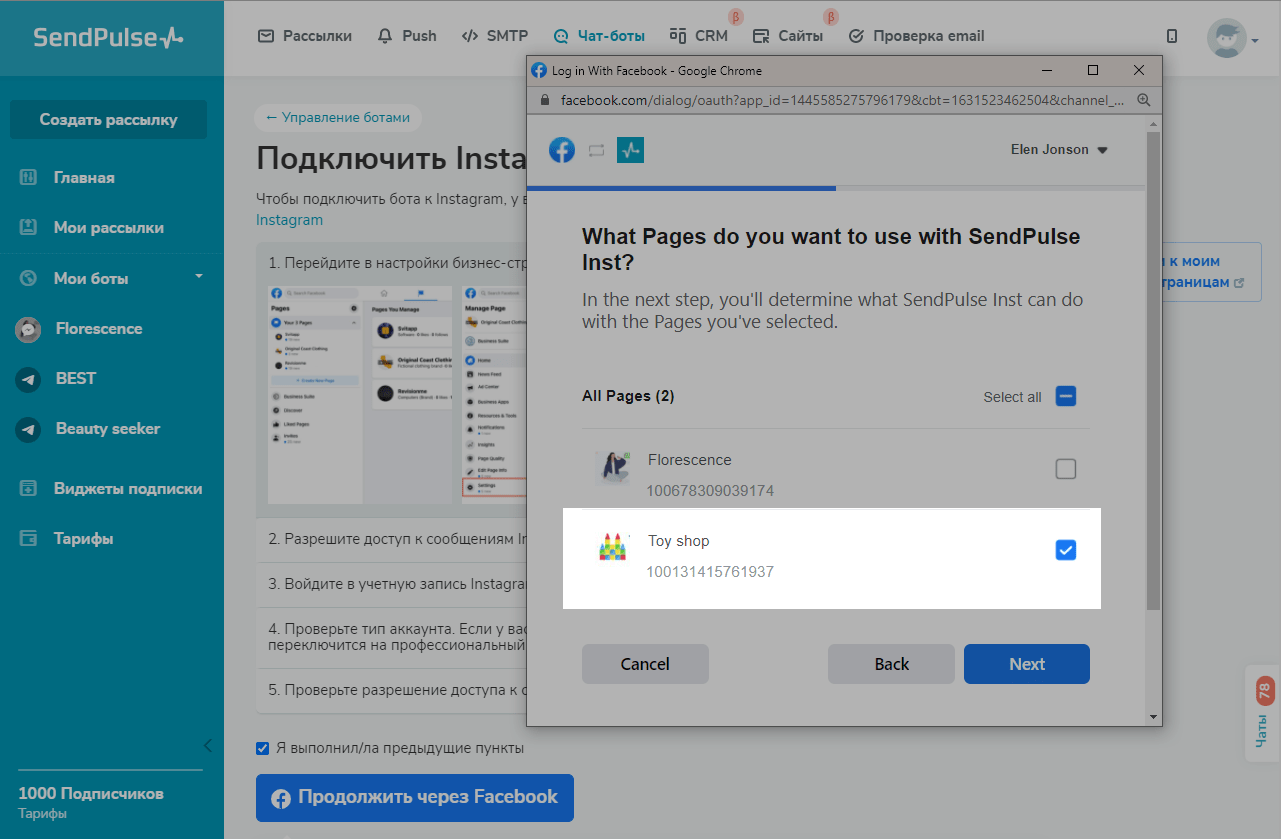Click the Главная sidebar icon

[x=29, y=177]
